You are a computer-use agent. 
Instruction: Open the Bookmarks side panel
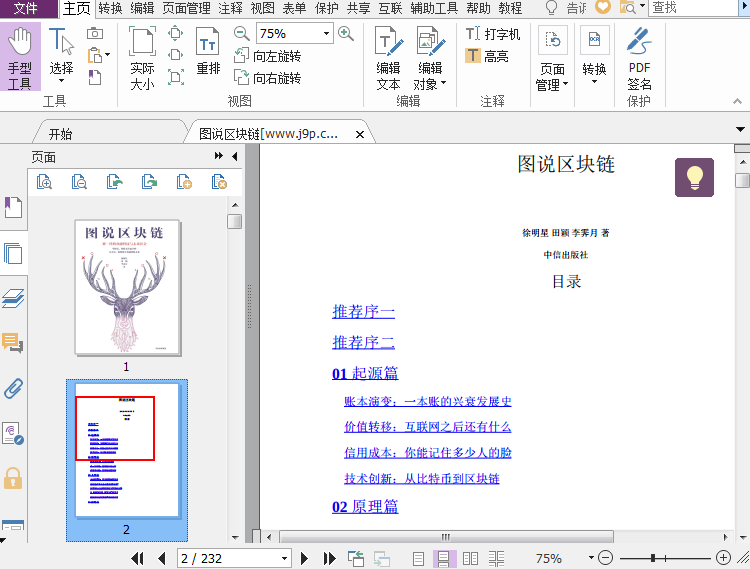[13, 208]
